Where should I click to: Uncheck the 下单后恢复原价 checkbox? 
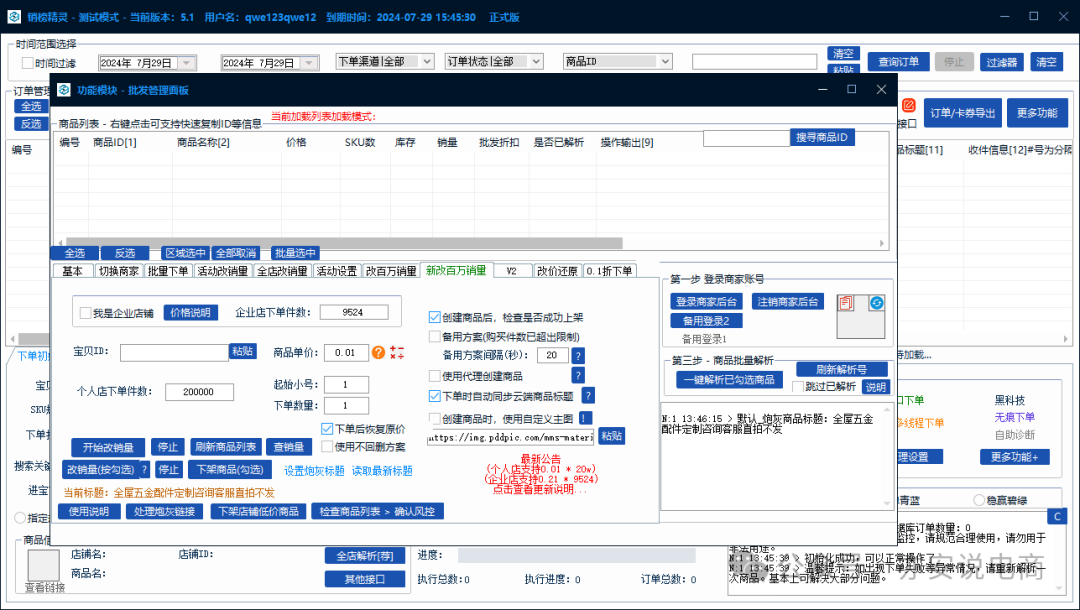pyautogui.click(x=326, y=429)
